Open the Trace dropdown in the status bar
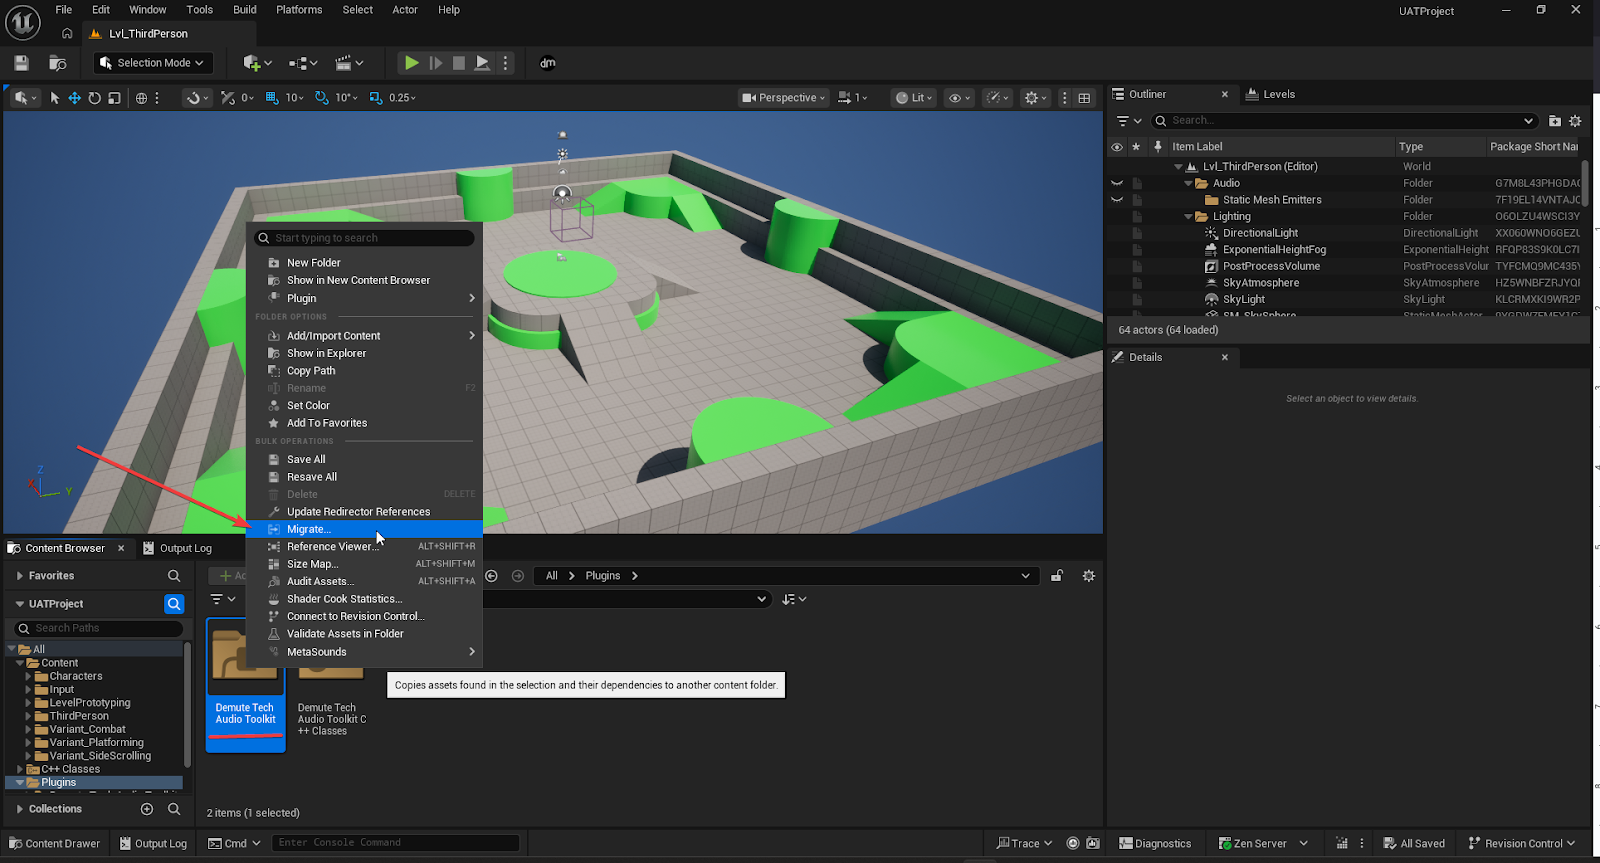 click(x=1025, y=844)
